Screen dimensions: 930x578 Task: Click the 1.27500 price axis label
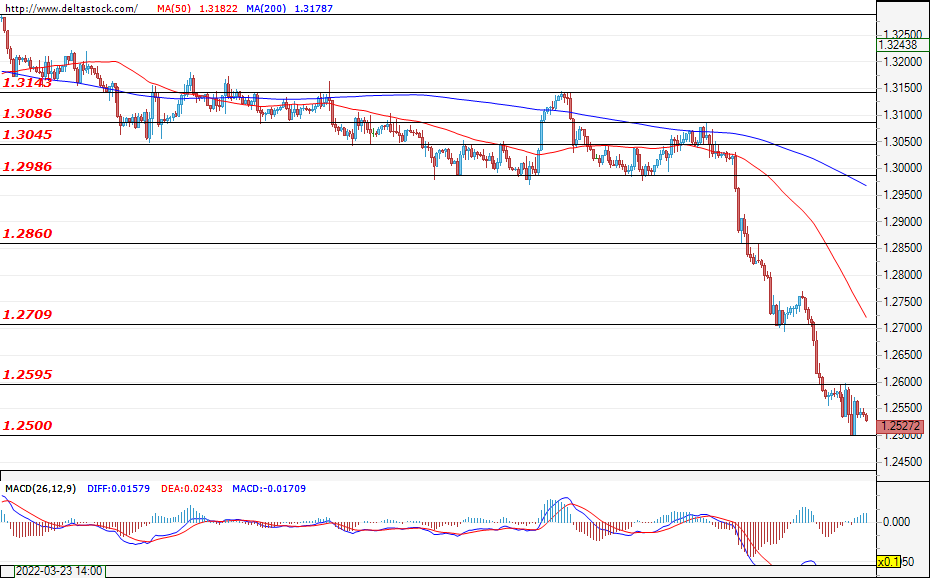(903, 302)
